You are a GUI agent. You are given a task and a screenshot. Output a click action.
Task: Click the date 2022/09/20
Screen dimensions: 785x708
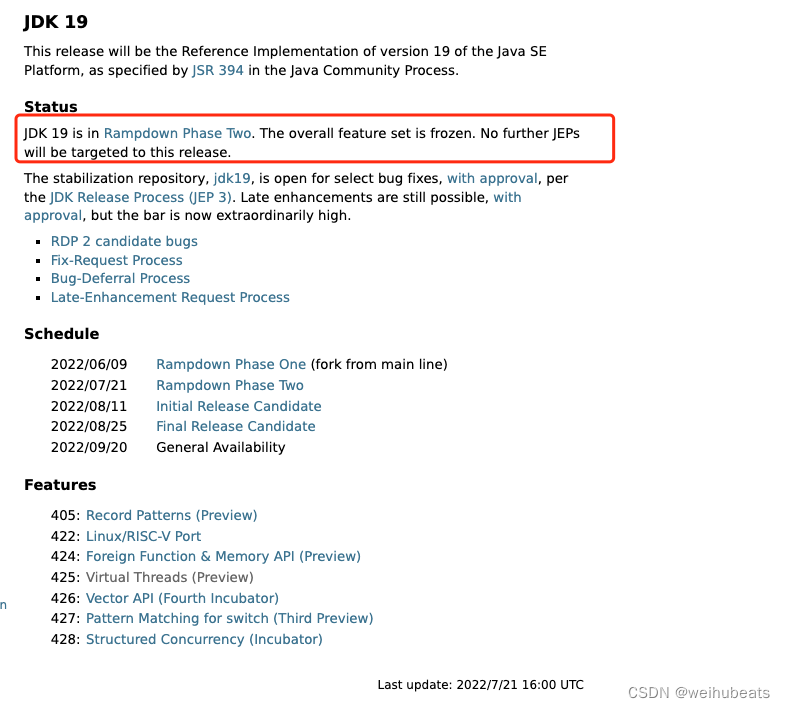(x=89, y=447)
